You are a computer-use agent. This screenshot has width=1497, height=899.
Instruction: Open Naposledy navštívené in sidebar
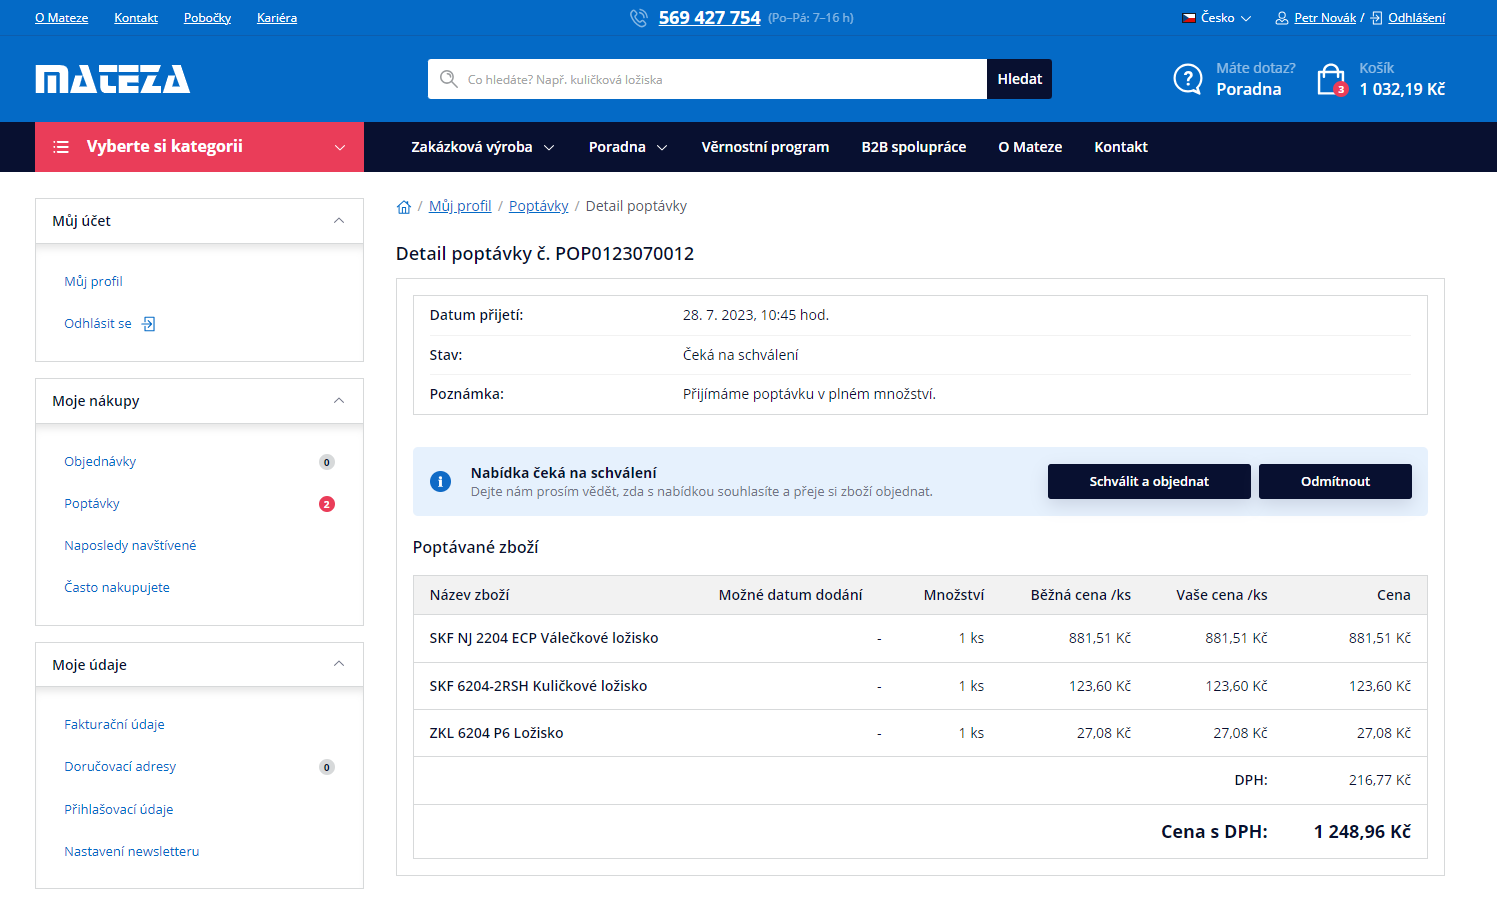pos(130,546)
